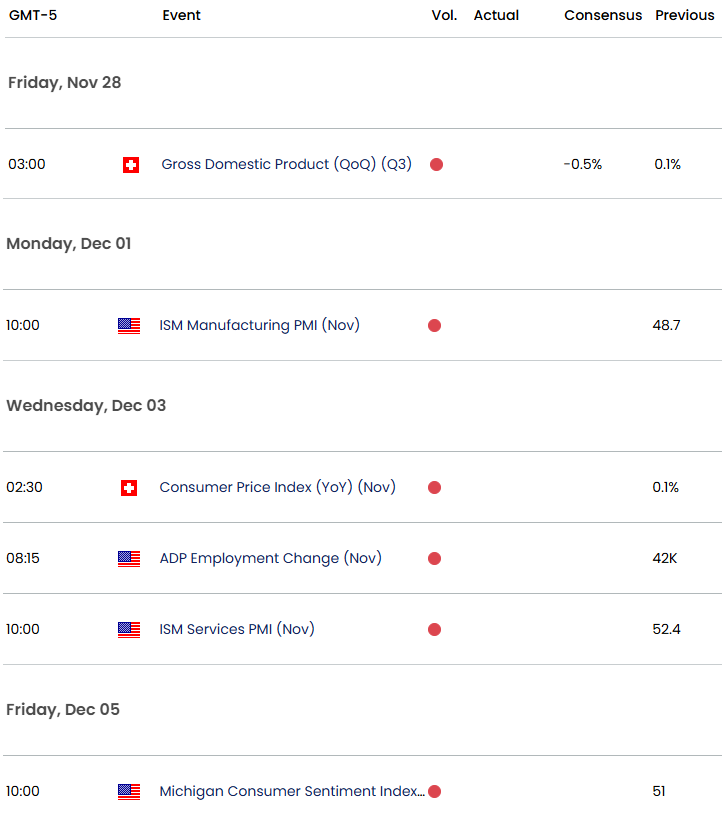
Task: Open Gross Domestic Product (QoQ) (Q3) event
Action: coord(286,164)
